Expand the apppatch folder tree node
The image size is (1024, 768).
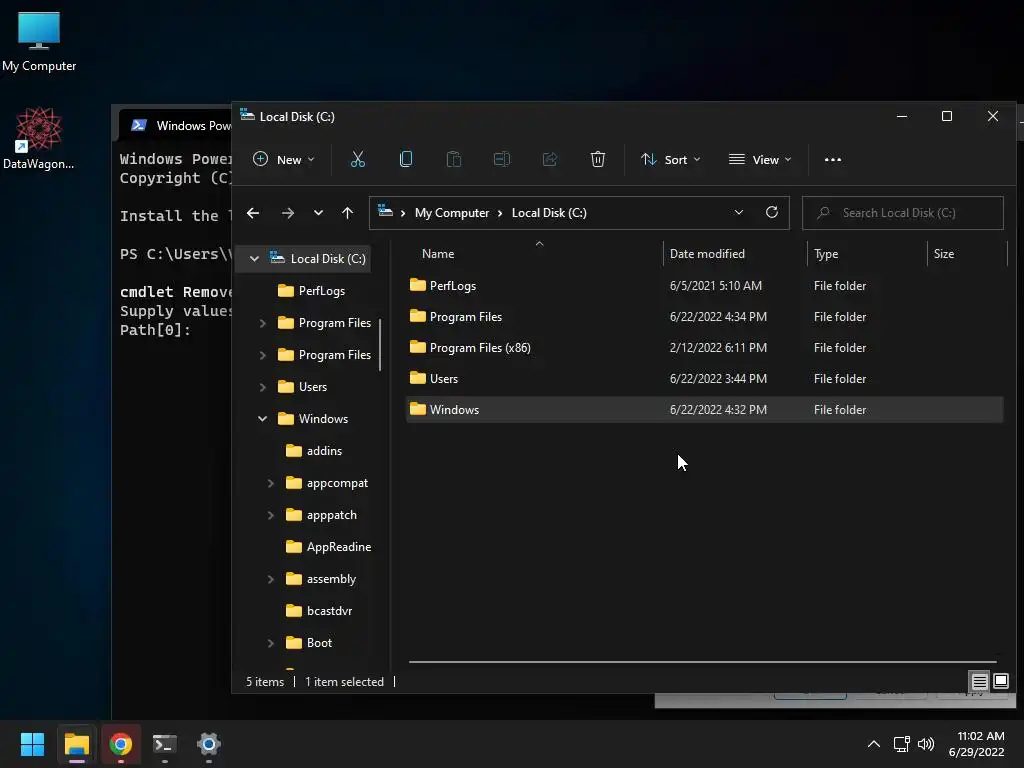270,515
